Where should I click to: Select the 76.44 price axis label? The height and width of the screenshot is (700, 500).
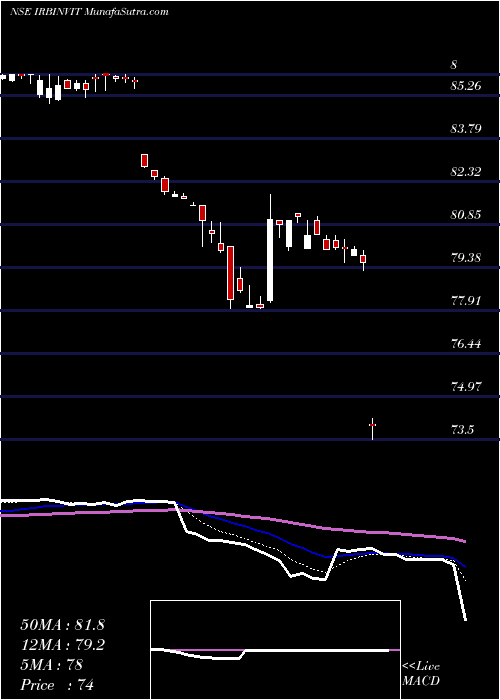point(466,343)
